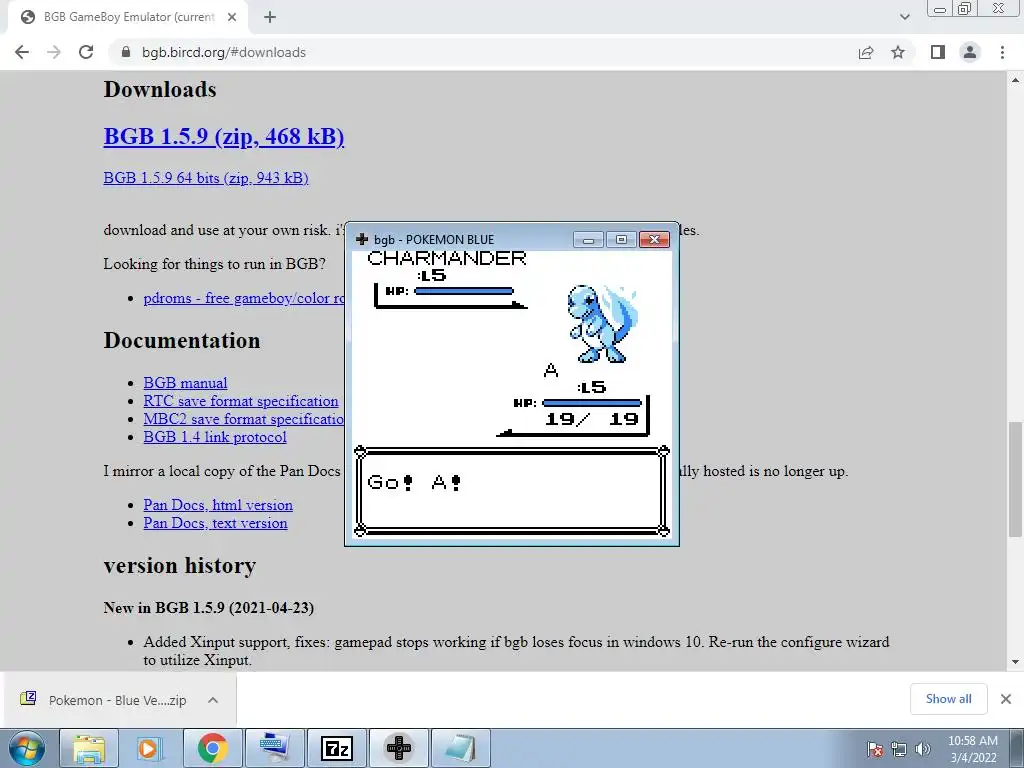The image size is (1024, 768).
Task: Switch to Chrome in the taskbar
Action: point(212,748)
